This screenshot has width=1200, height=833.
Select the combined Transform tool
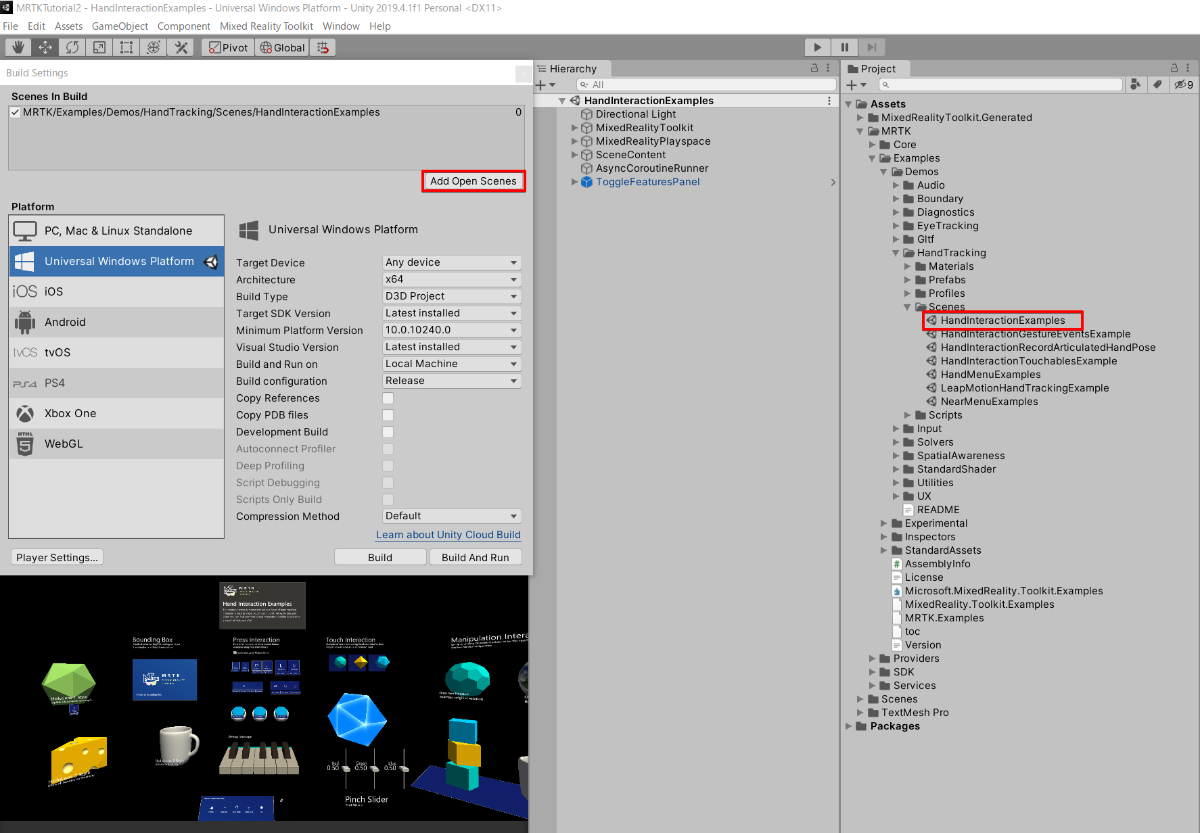[x=153, y=47]
